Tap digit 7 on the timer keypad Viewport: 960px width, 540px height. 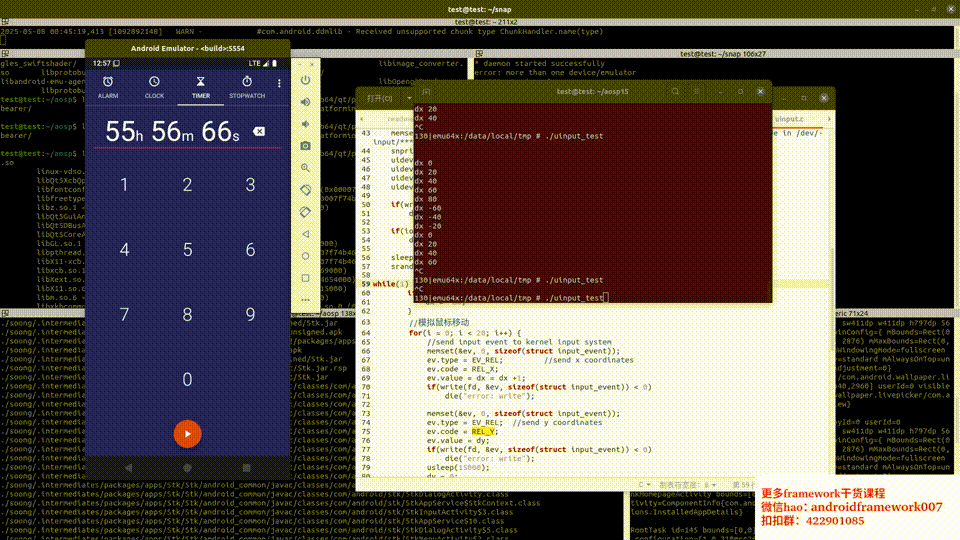[x=124, y=314]
